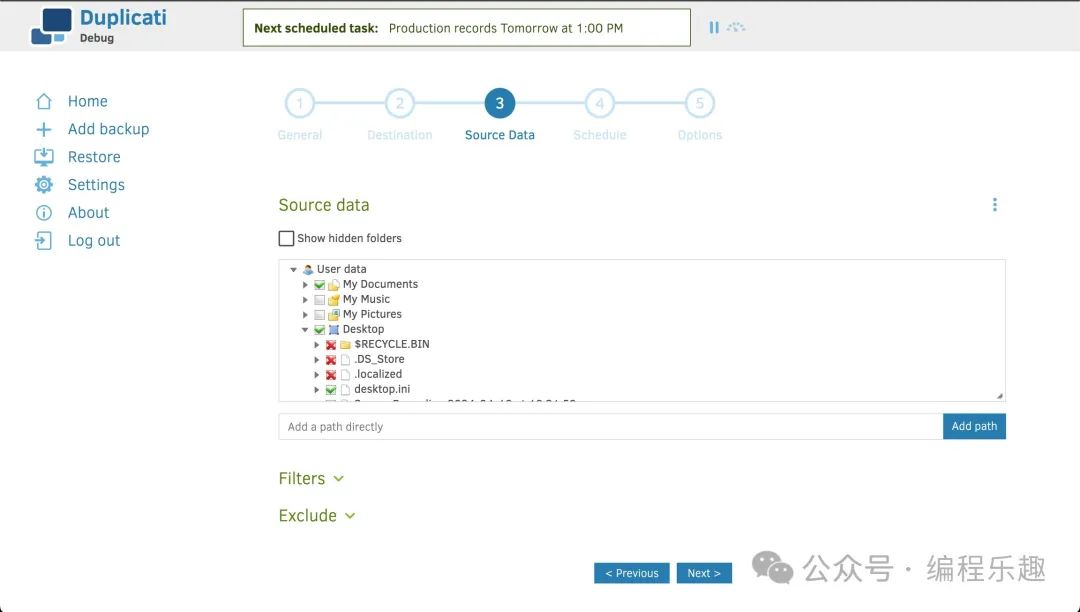Expand the Filters section
Viewport: 1080px width, 612px height.
(x=311, y=479)
